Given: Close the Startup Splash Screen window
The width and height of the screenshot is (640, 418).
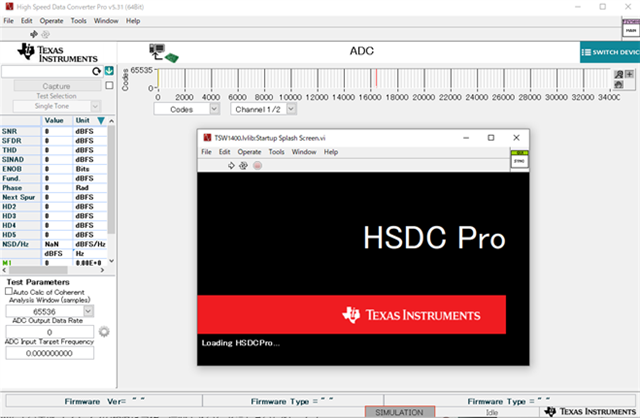Looking at the screenshot, I should [516, 138].
